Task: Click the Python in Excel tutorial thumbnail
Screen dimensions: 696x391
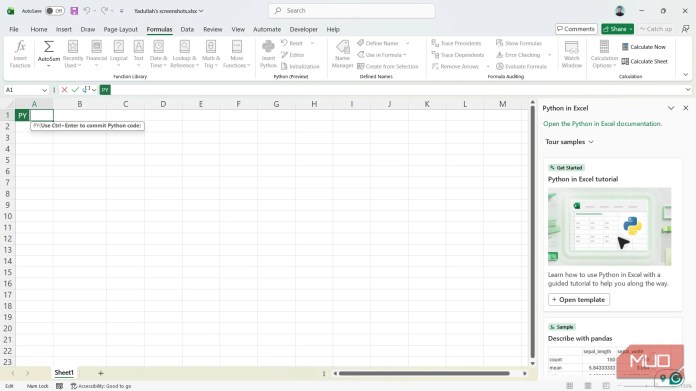Action: [x=609, y=226]
